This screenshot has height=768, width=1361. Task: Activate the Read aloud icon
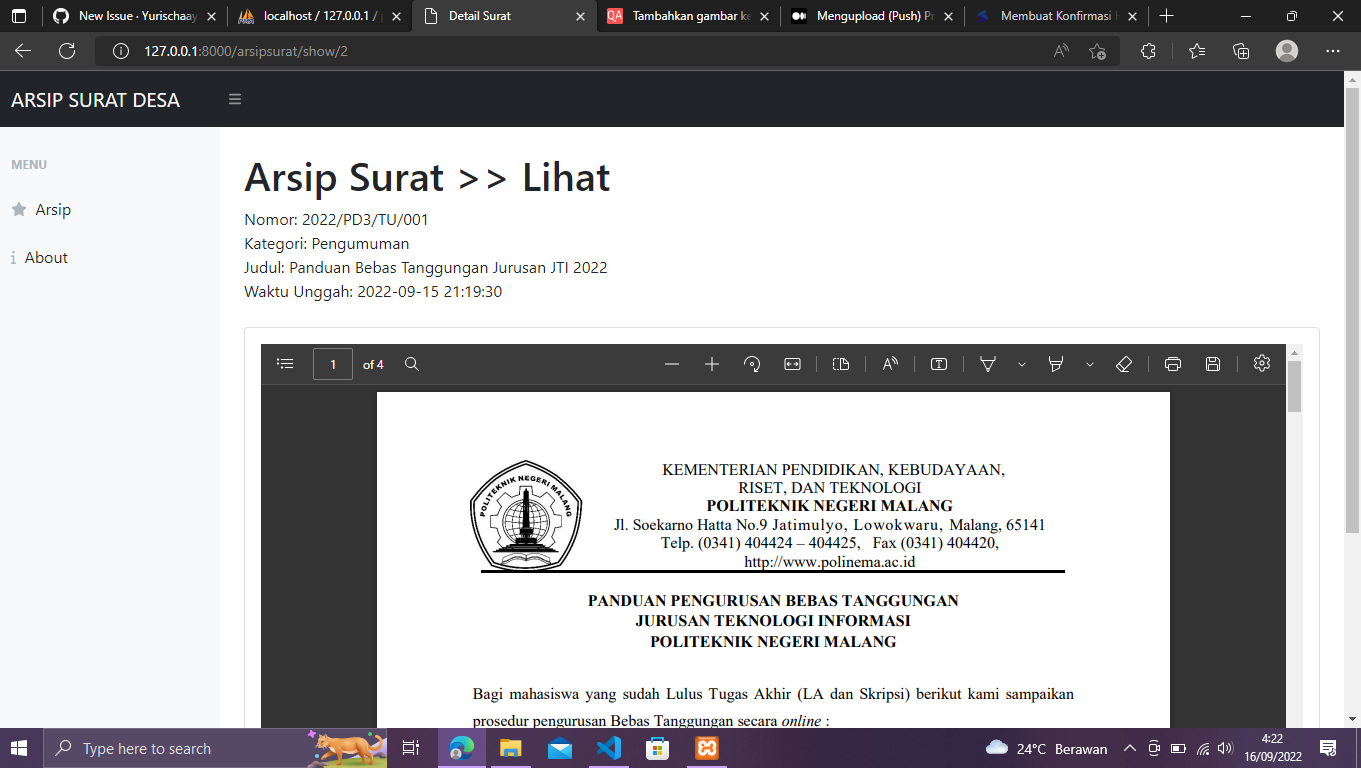[x=889, y=364]
